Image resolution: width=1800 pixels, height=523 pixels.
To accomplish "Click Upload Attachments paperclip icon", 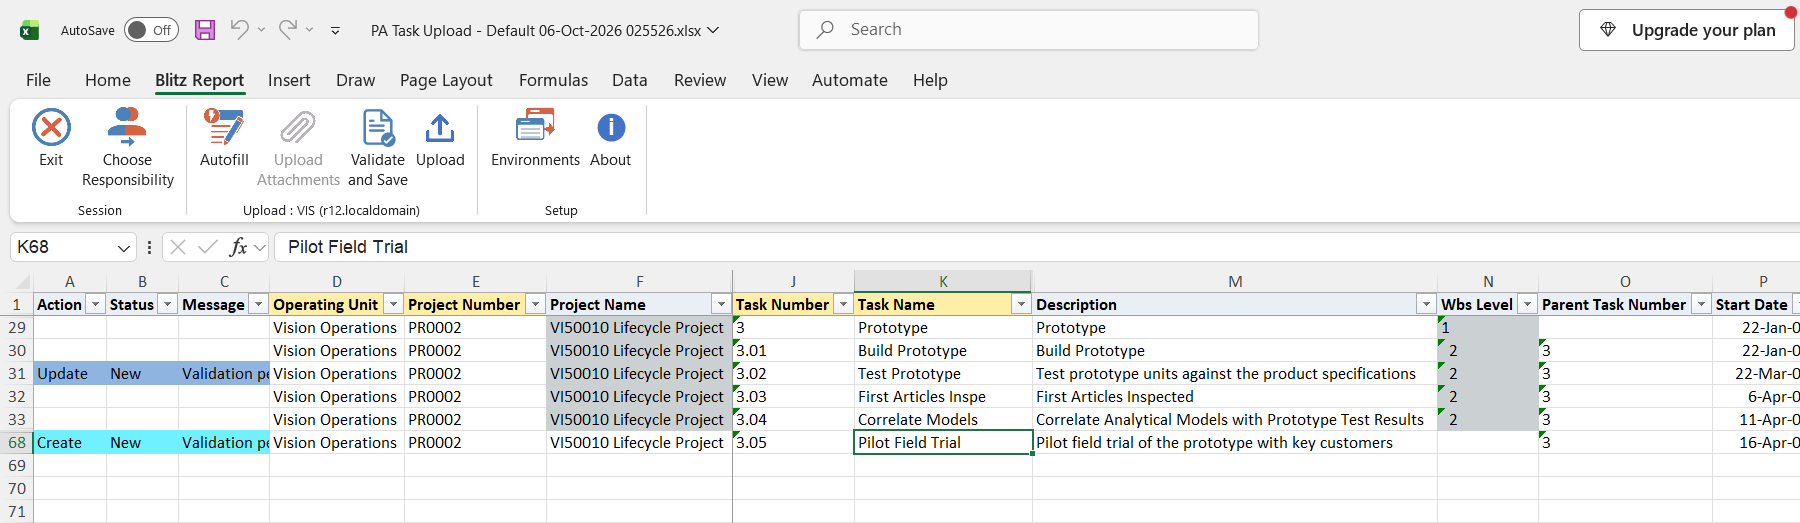I will point(298,128).
